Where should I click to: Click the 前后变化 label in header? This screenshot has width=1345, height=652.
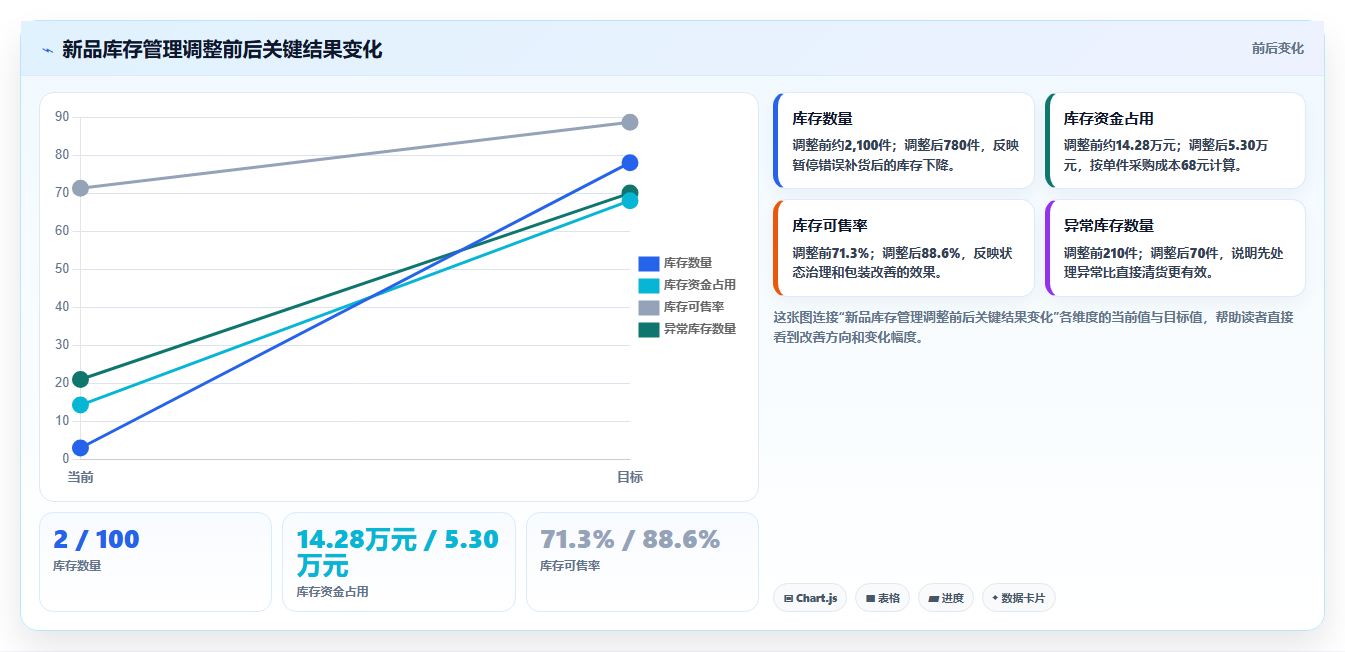tap(1277, 49)
